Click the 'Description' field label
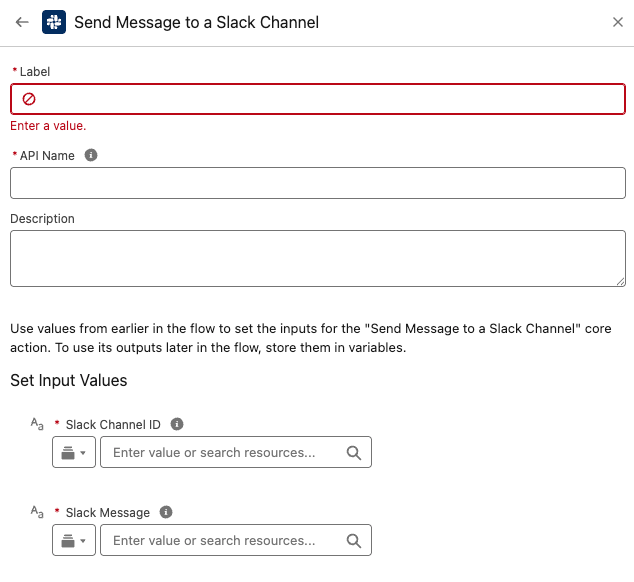 (x=42, y=219)
